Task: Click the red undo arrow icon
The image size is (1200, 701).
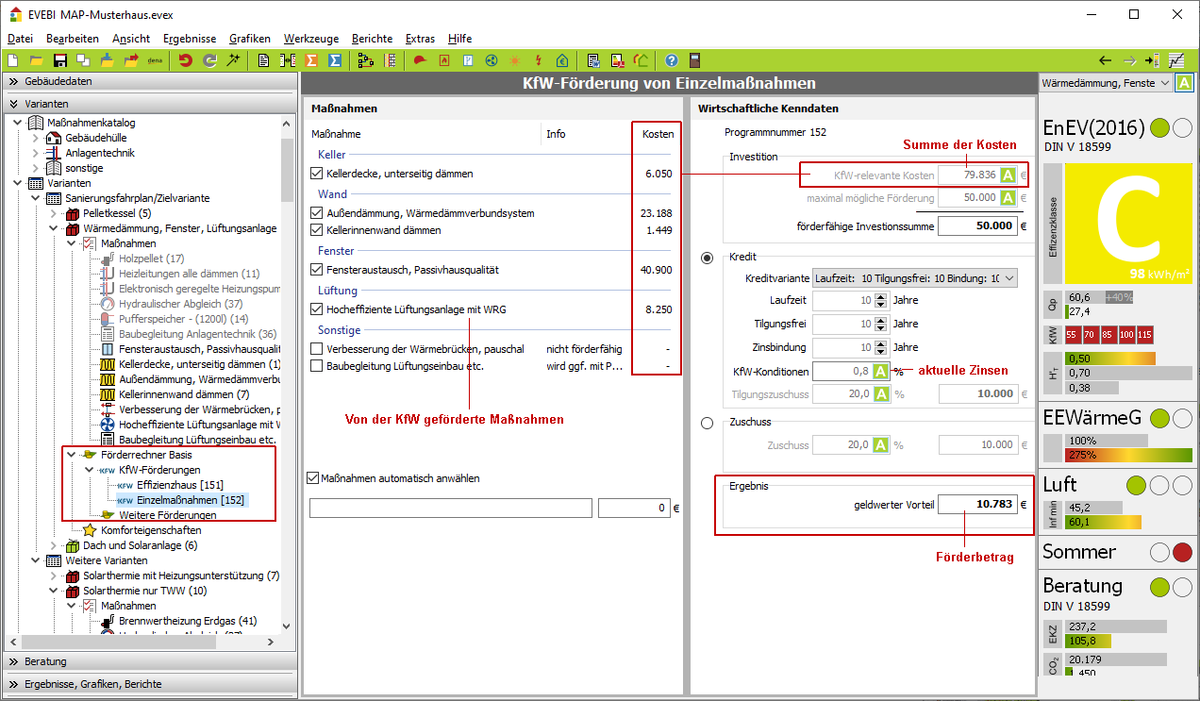Action: tap(186, 60)
